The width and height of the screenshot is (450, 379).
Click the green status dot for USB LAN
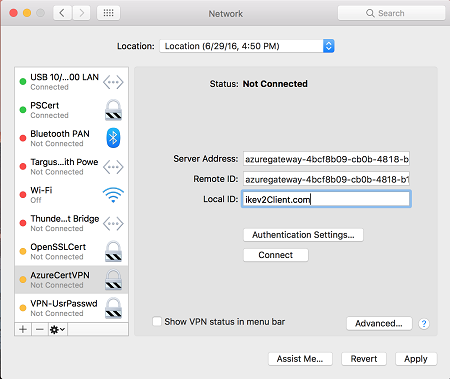pyautogui.click(x=23, y=81)
